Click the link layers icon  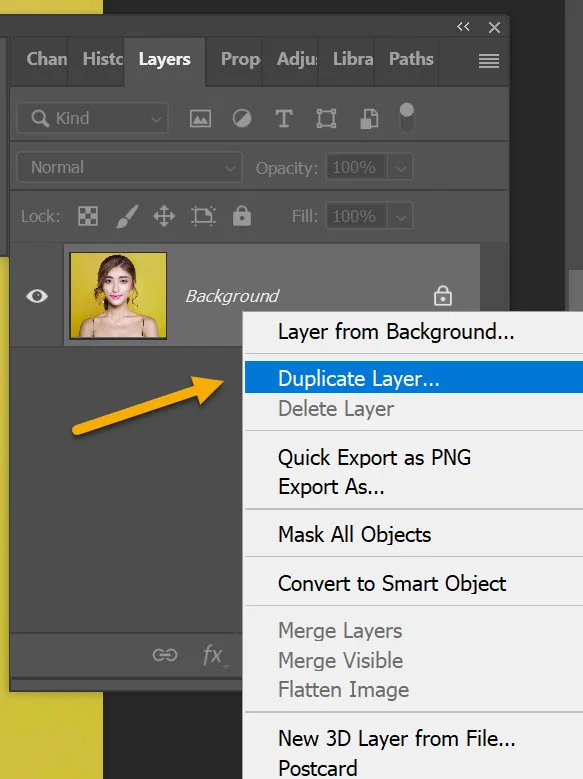tap(165, 655)
